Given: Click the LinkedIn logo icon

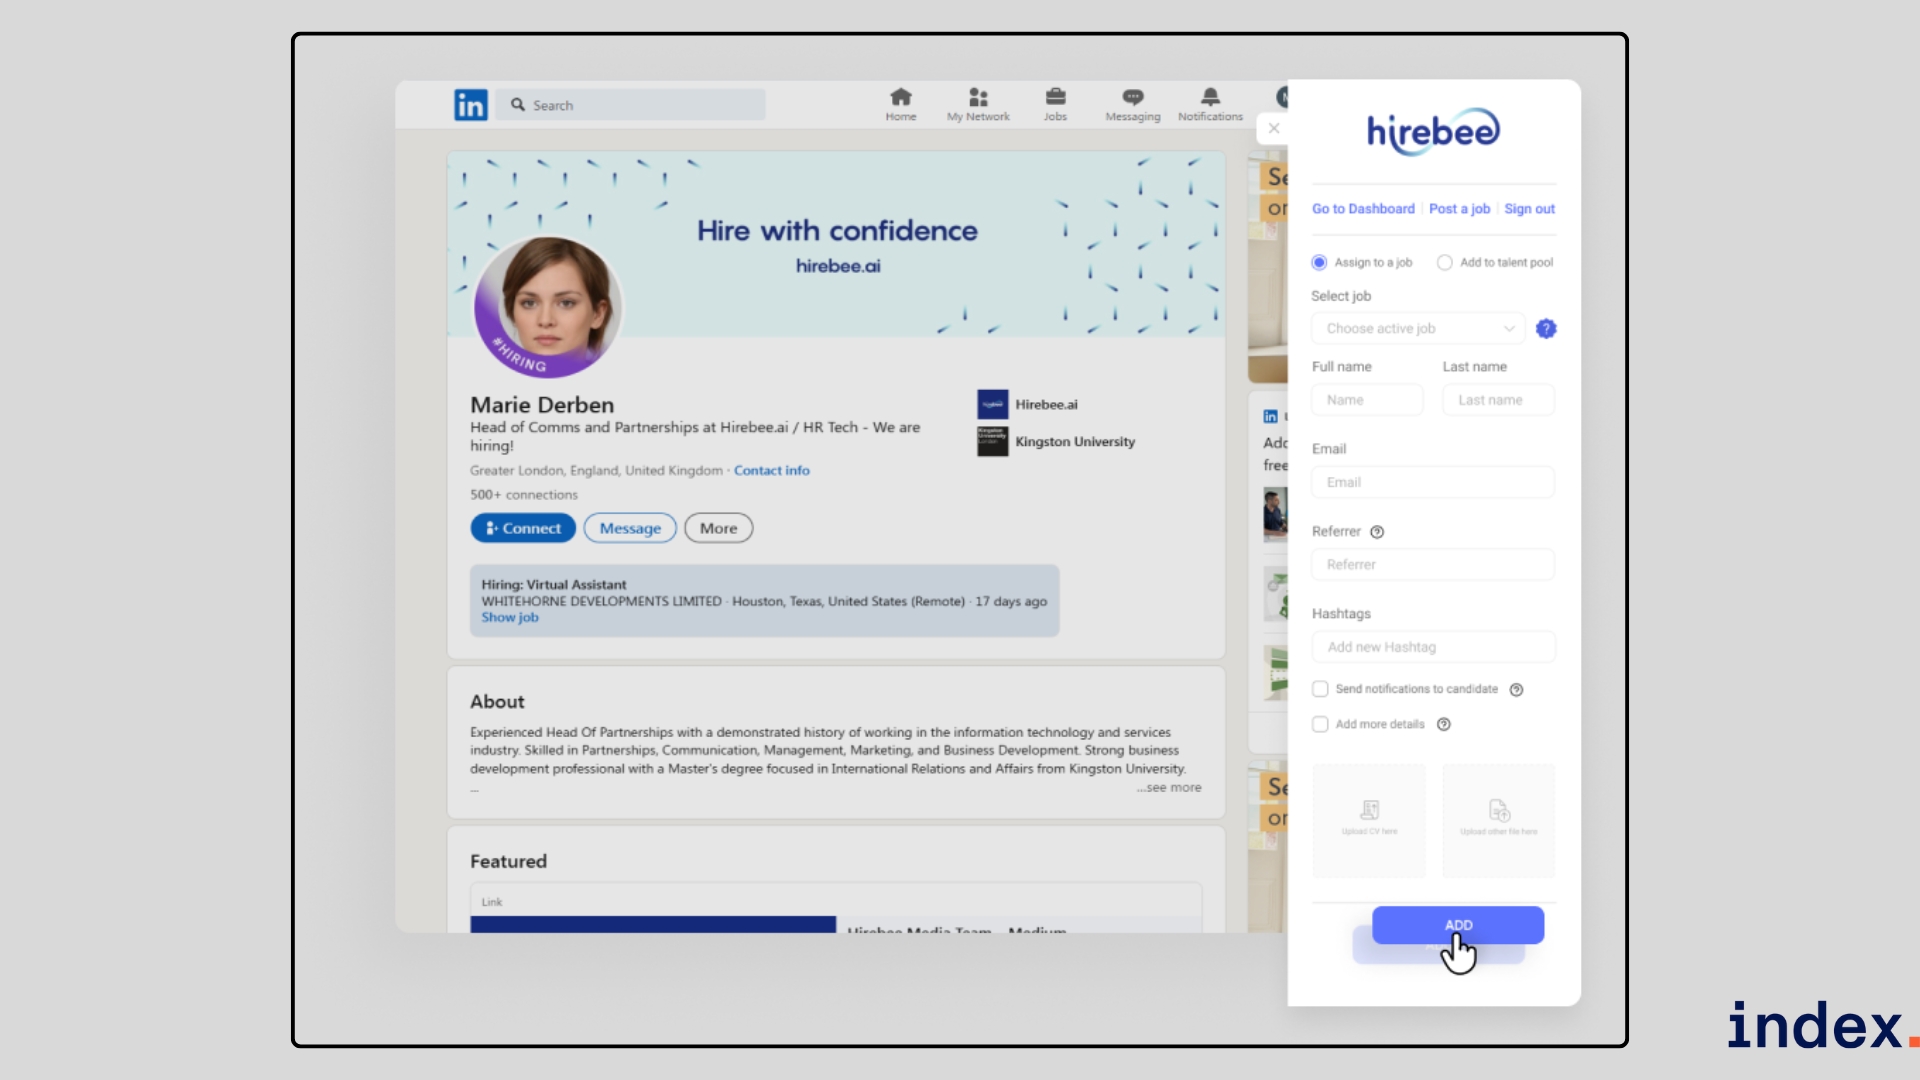Looking at the screenshot, I should tap(470, 104).
